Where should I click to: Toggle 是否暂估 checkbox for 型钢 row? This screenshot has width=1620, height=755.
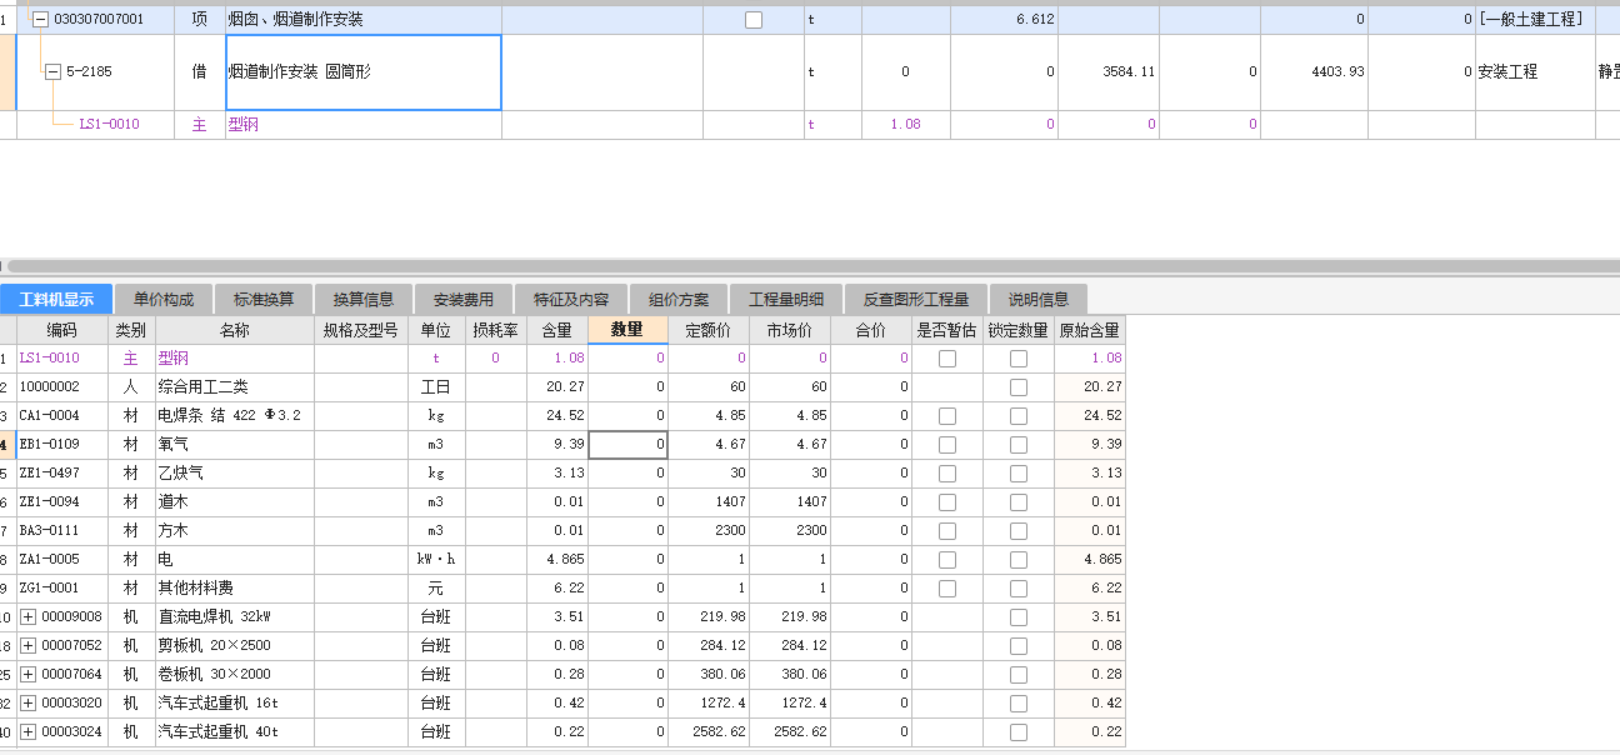(x=947, y=358)
